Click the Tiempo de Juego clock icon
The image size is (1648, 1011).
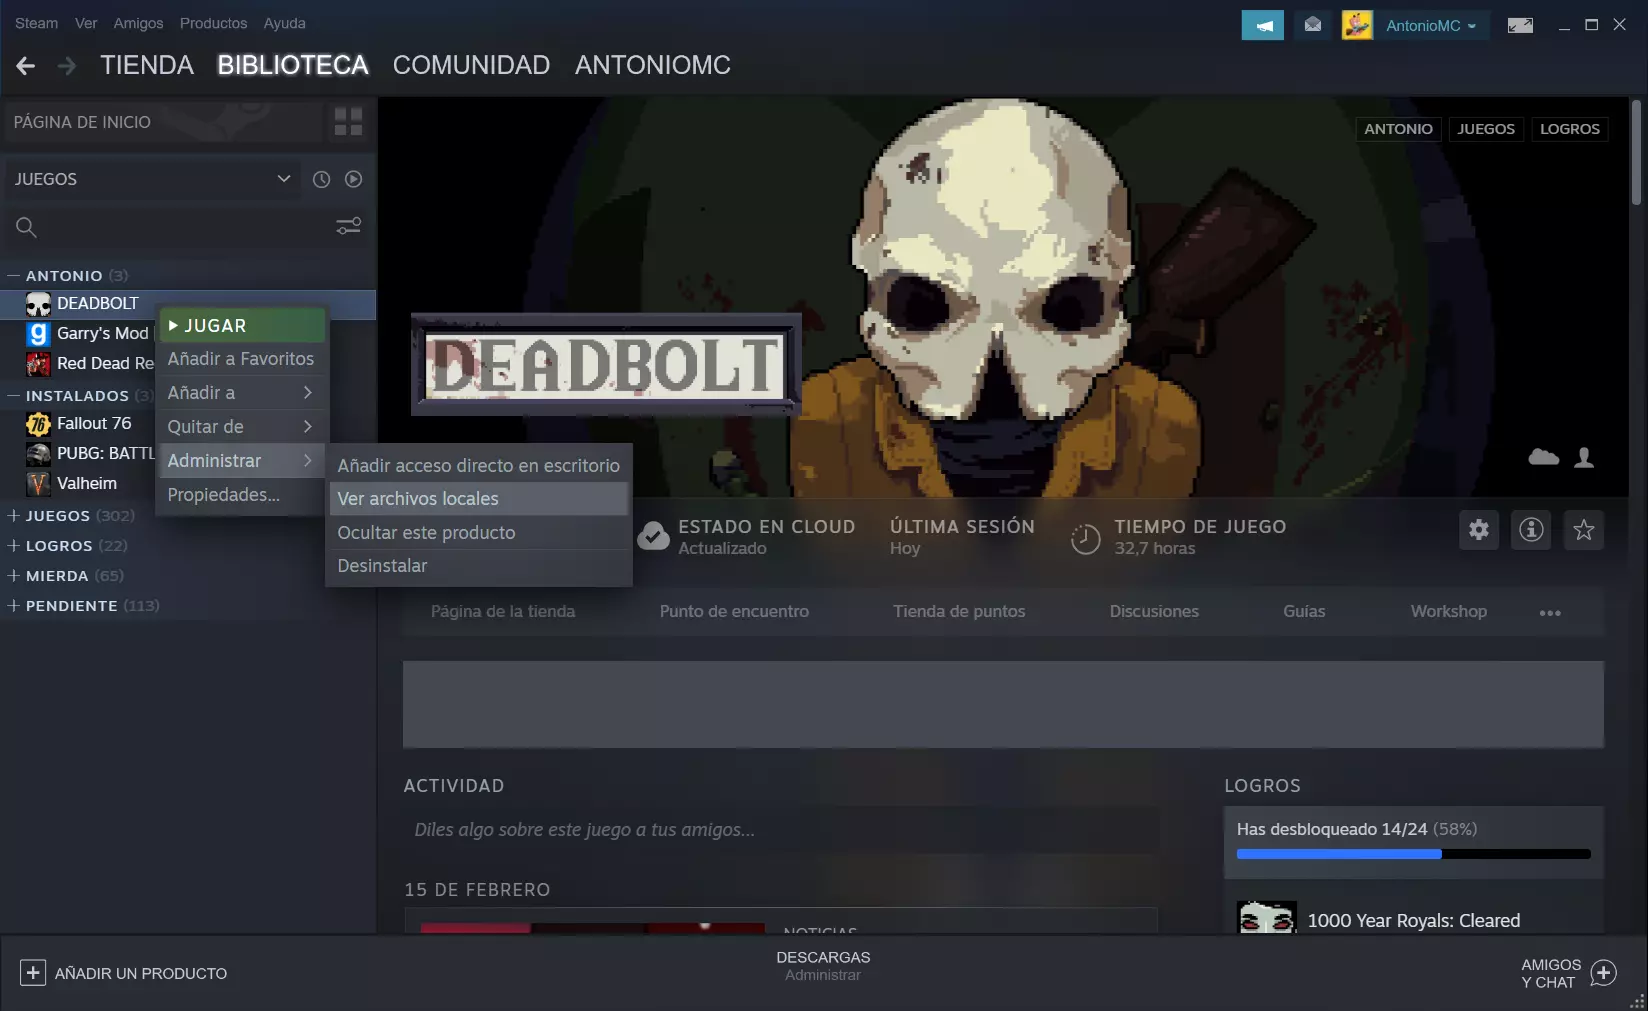pos(1085,539)
